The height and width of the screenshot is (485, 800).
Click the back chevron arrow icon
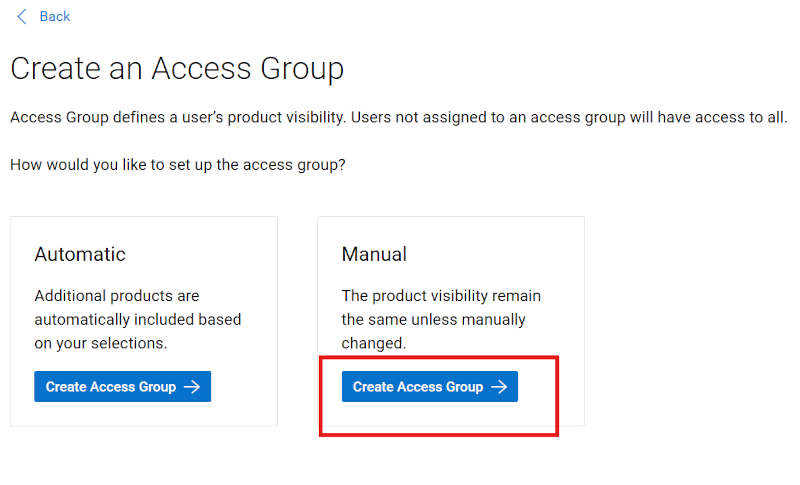tap(22, 16)
